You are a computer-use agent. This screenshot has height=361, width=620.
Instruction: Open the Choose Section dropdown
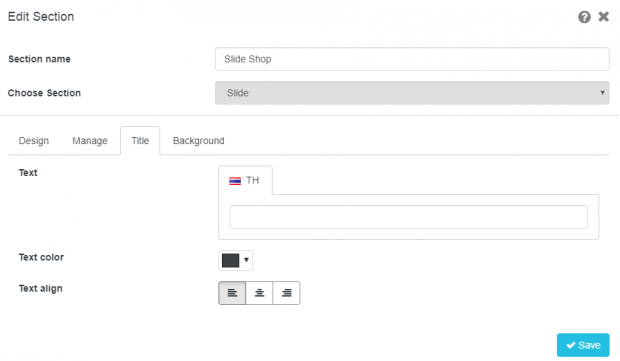412,93
